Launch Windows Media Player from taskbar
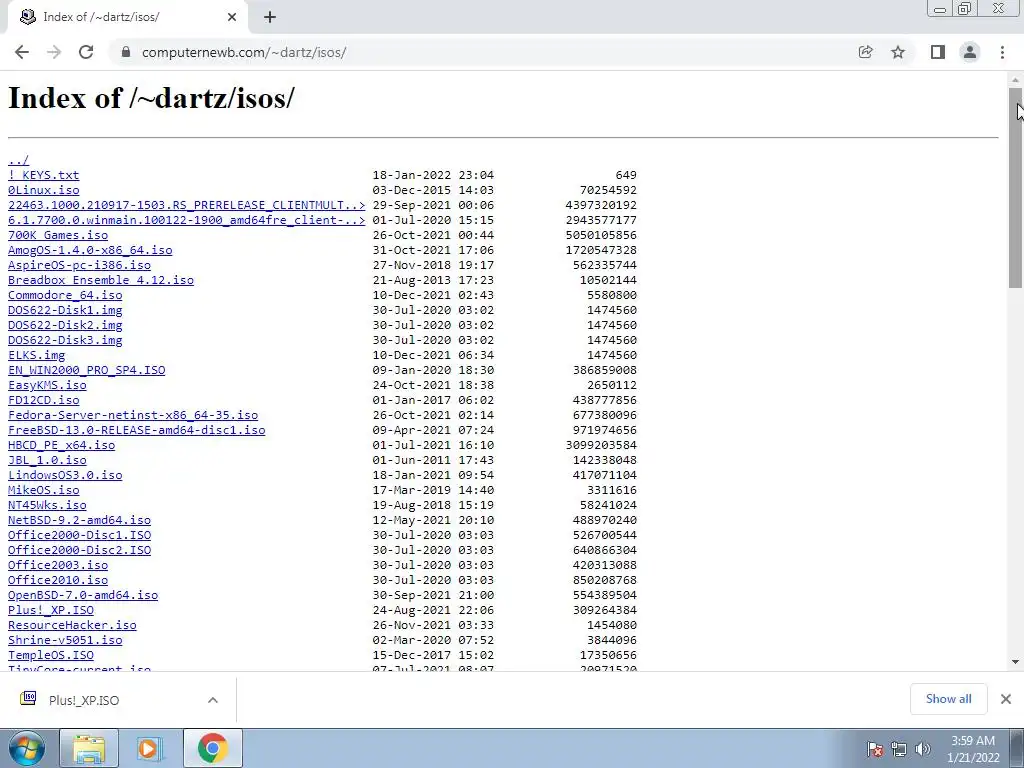This screenshot has height=768, width=1024. coord(149,748)
